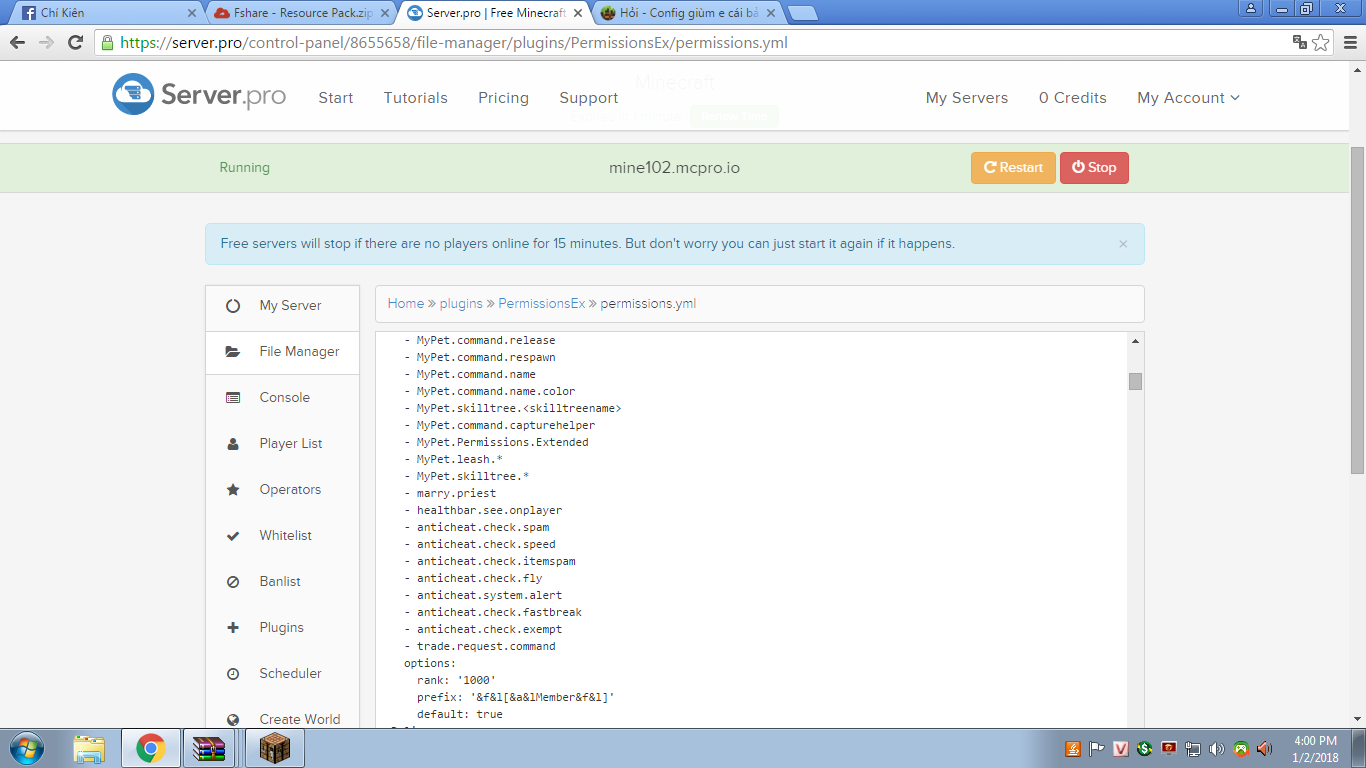
Task: Click the 0 Credits link
Action: pos(1073,98)
